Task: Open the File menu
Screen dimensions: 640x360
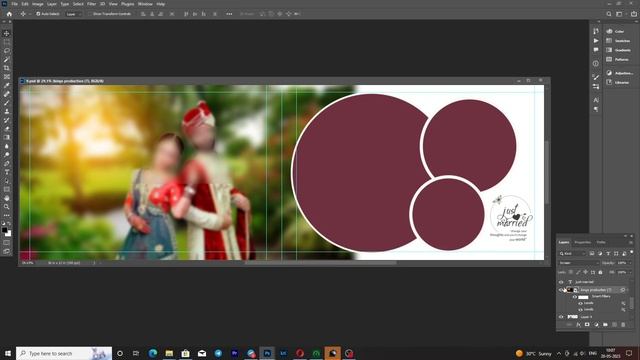Action: point(14,4)
